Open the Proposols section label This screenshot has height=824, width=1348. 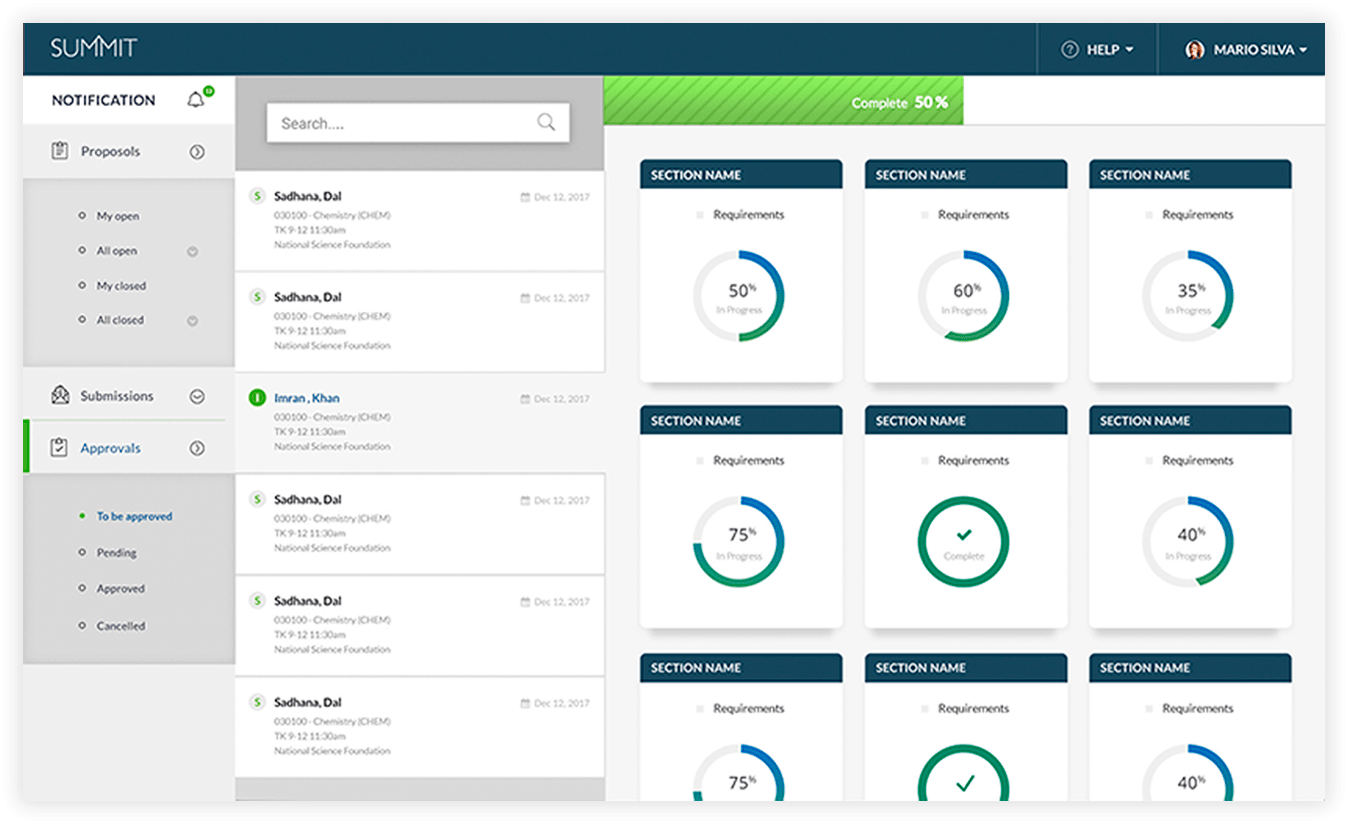(x=110, y=152)
